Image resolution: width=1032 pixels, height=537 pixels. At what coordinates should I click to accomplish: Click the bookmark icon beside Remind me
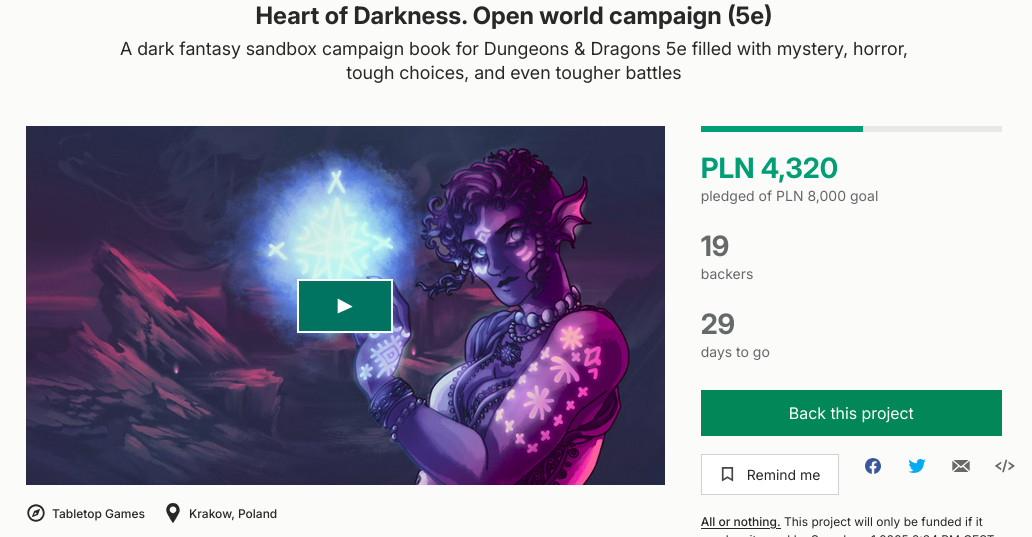[x=727, y=474]
